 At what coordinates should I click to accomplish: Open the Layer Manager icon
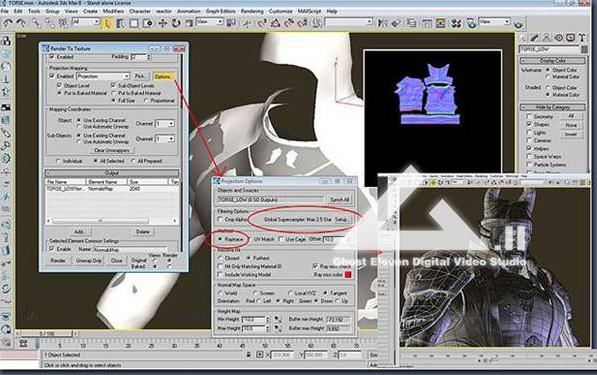[x=412, y=24]
